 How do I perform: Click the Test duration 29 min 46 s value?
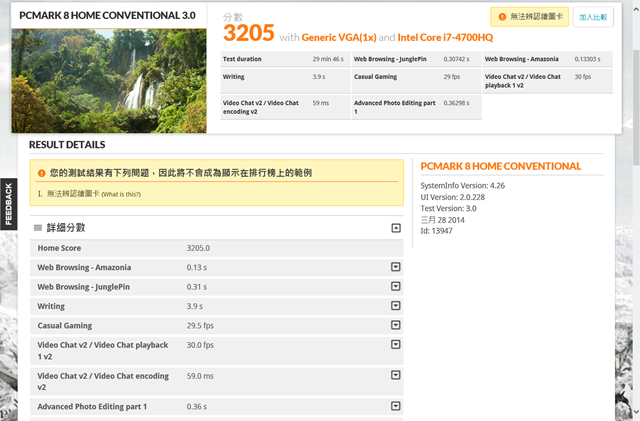328,59
